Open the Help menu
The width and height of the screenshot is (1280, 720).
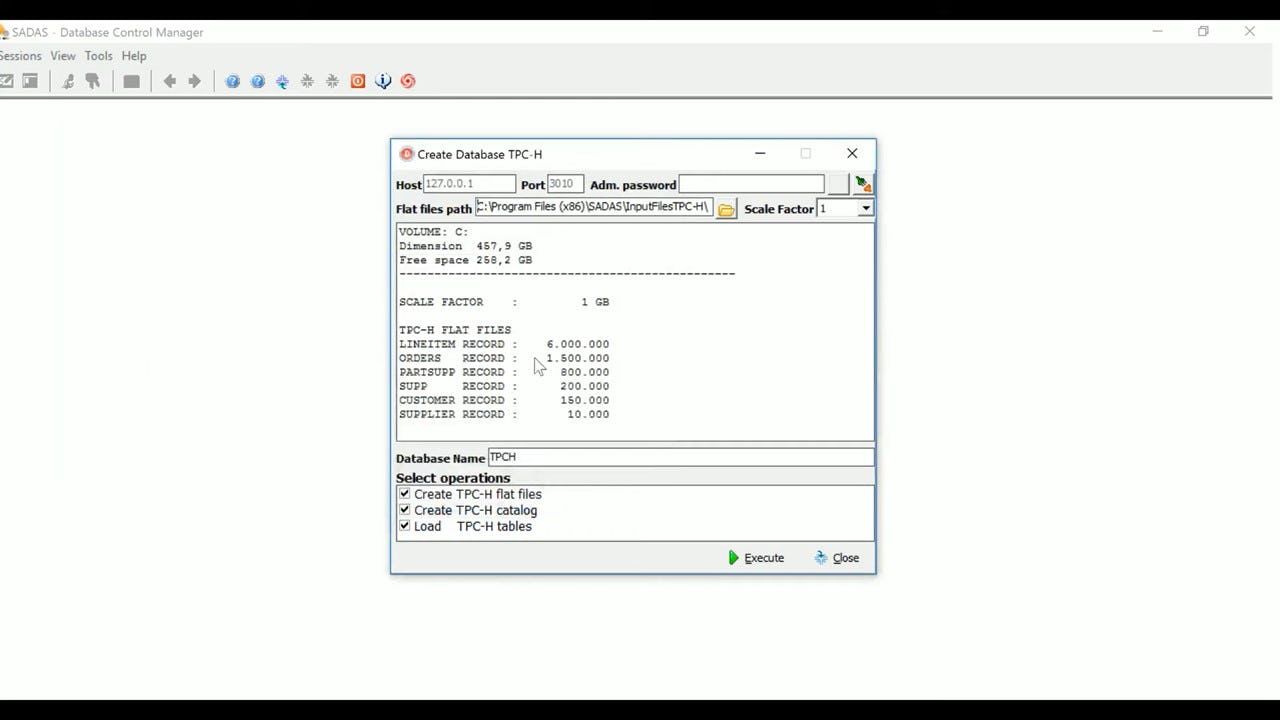point(133,56)
